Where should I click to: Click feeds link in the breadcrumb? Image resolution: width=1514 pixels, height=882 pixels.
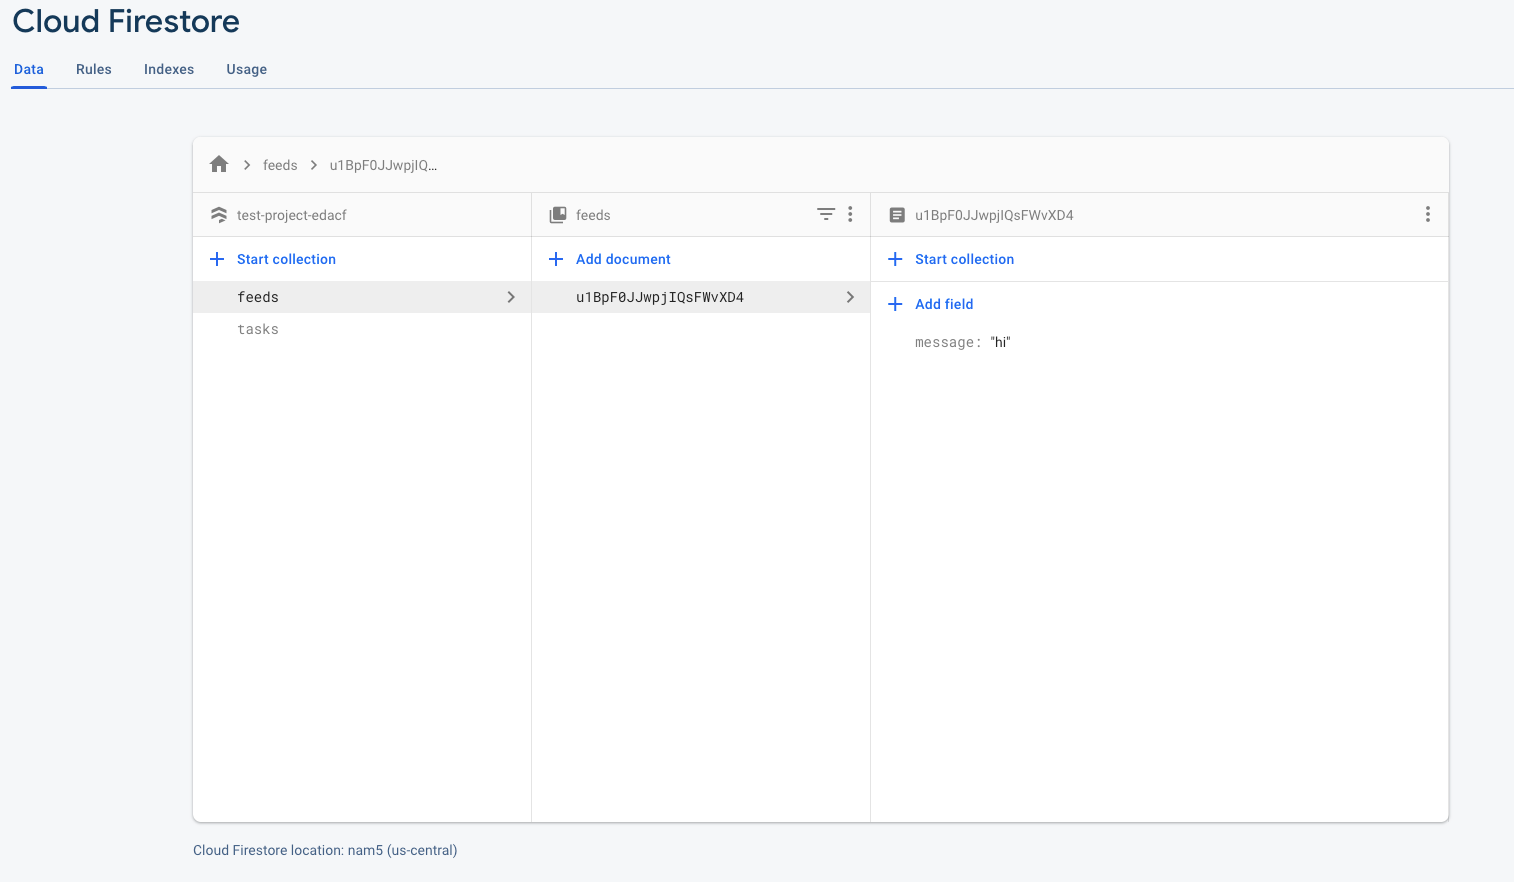tap(280, 165)
